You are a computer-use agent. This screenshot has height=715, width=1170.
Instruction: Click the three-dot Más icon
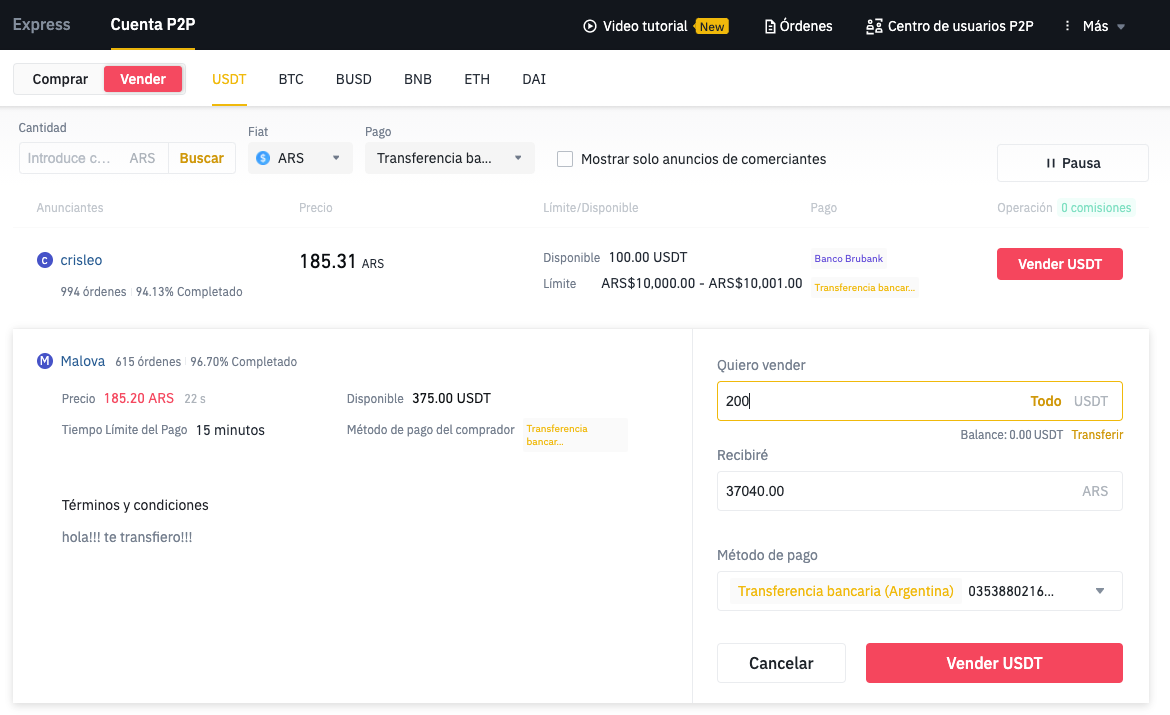tap(1067, 26)
